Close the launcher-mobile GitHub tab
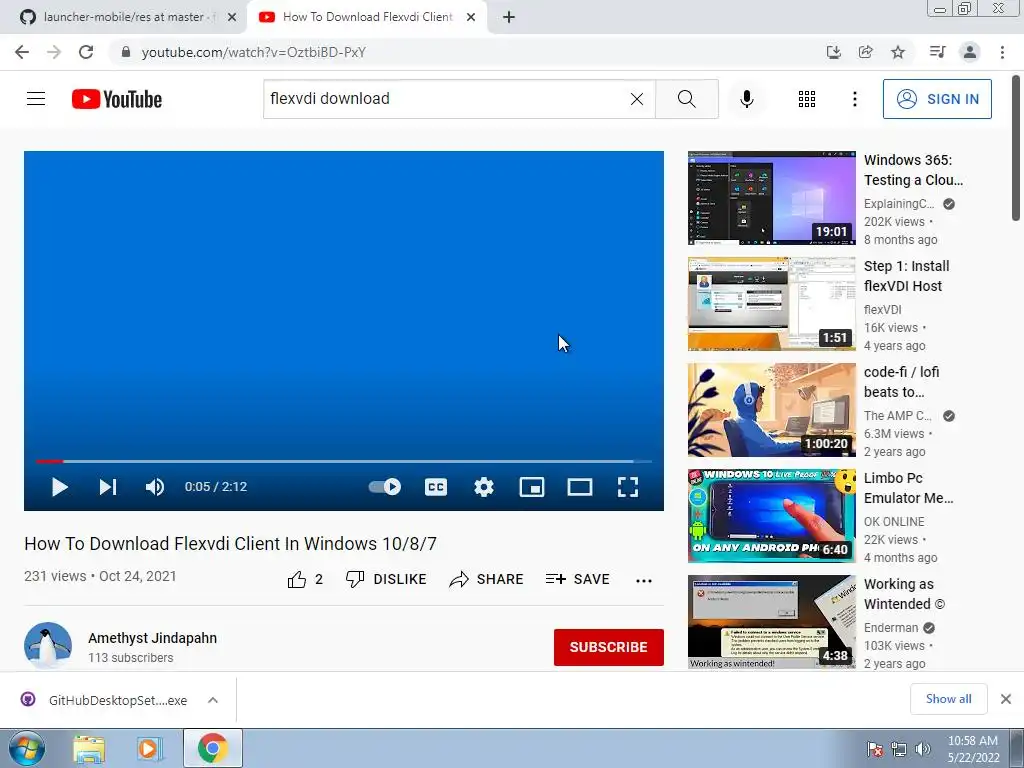The image size is (1024, 768). pos(232,18)
